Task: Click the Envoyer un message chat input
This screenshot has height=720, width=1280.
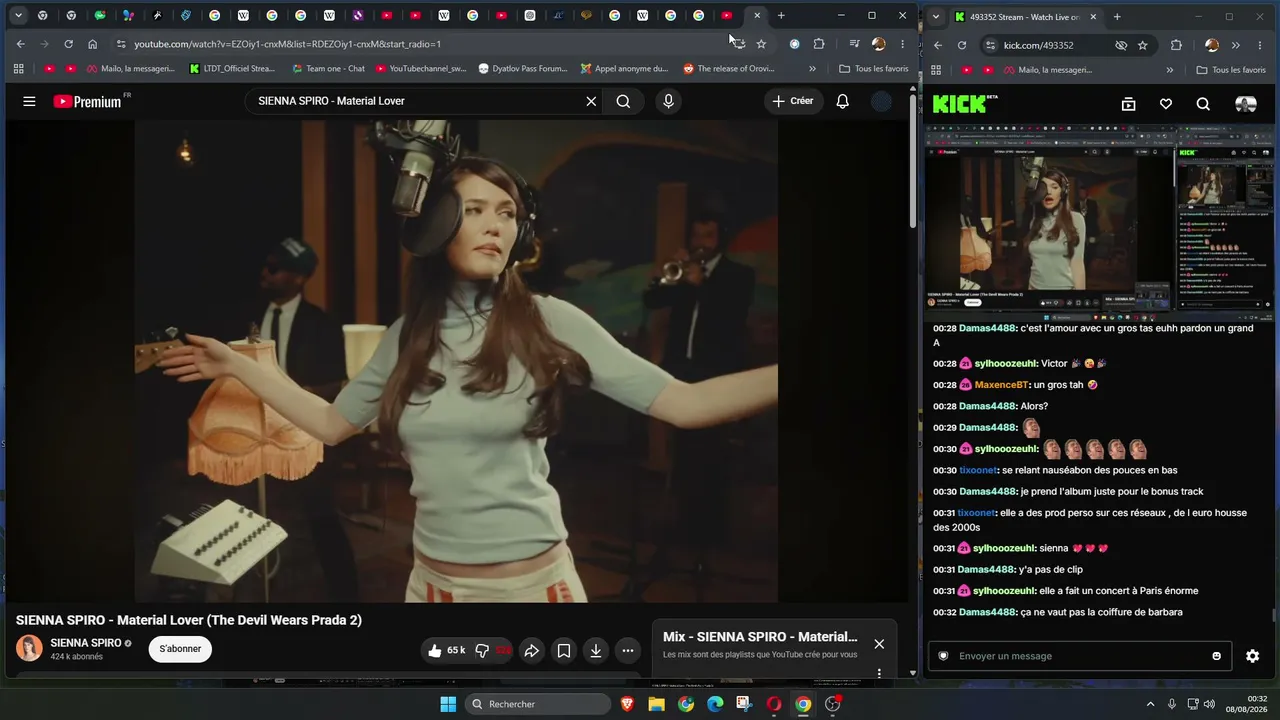Action: pyautogui.click(x=1079, y=656)
